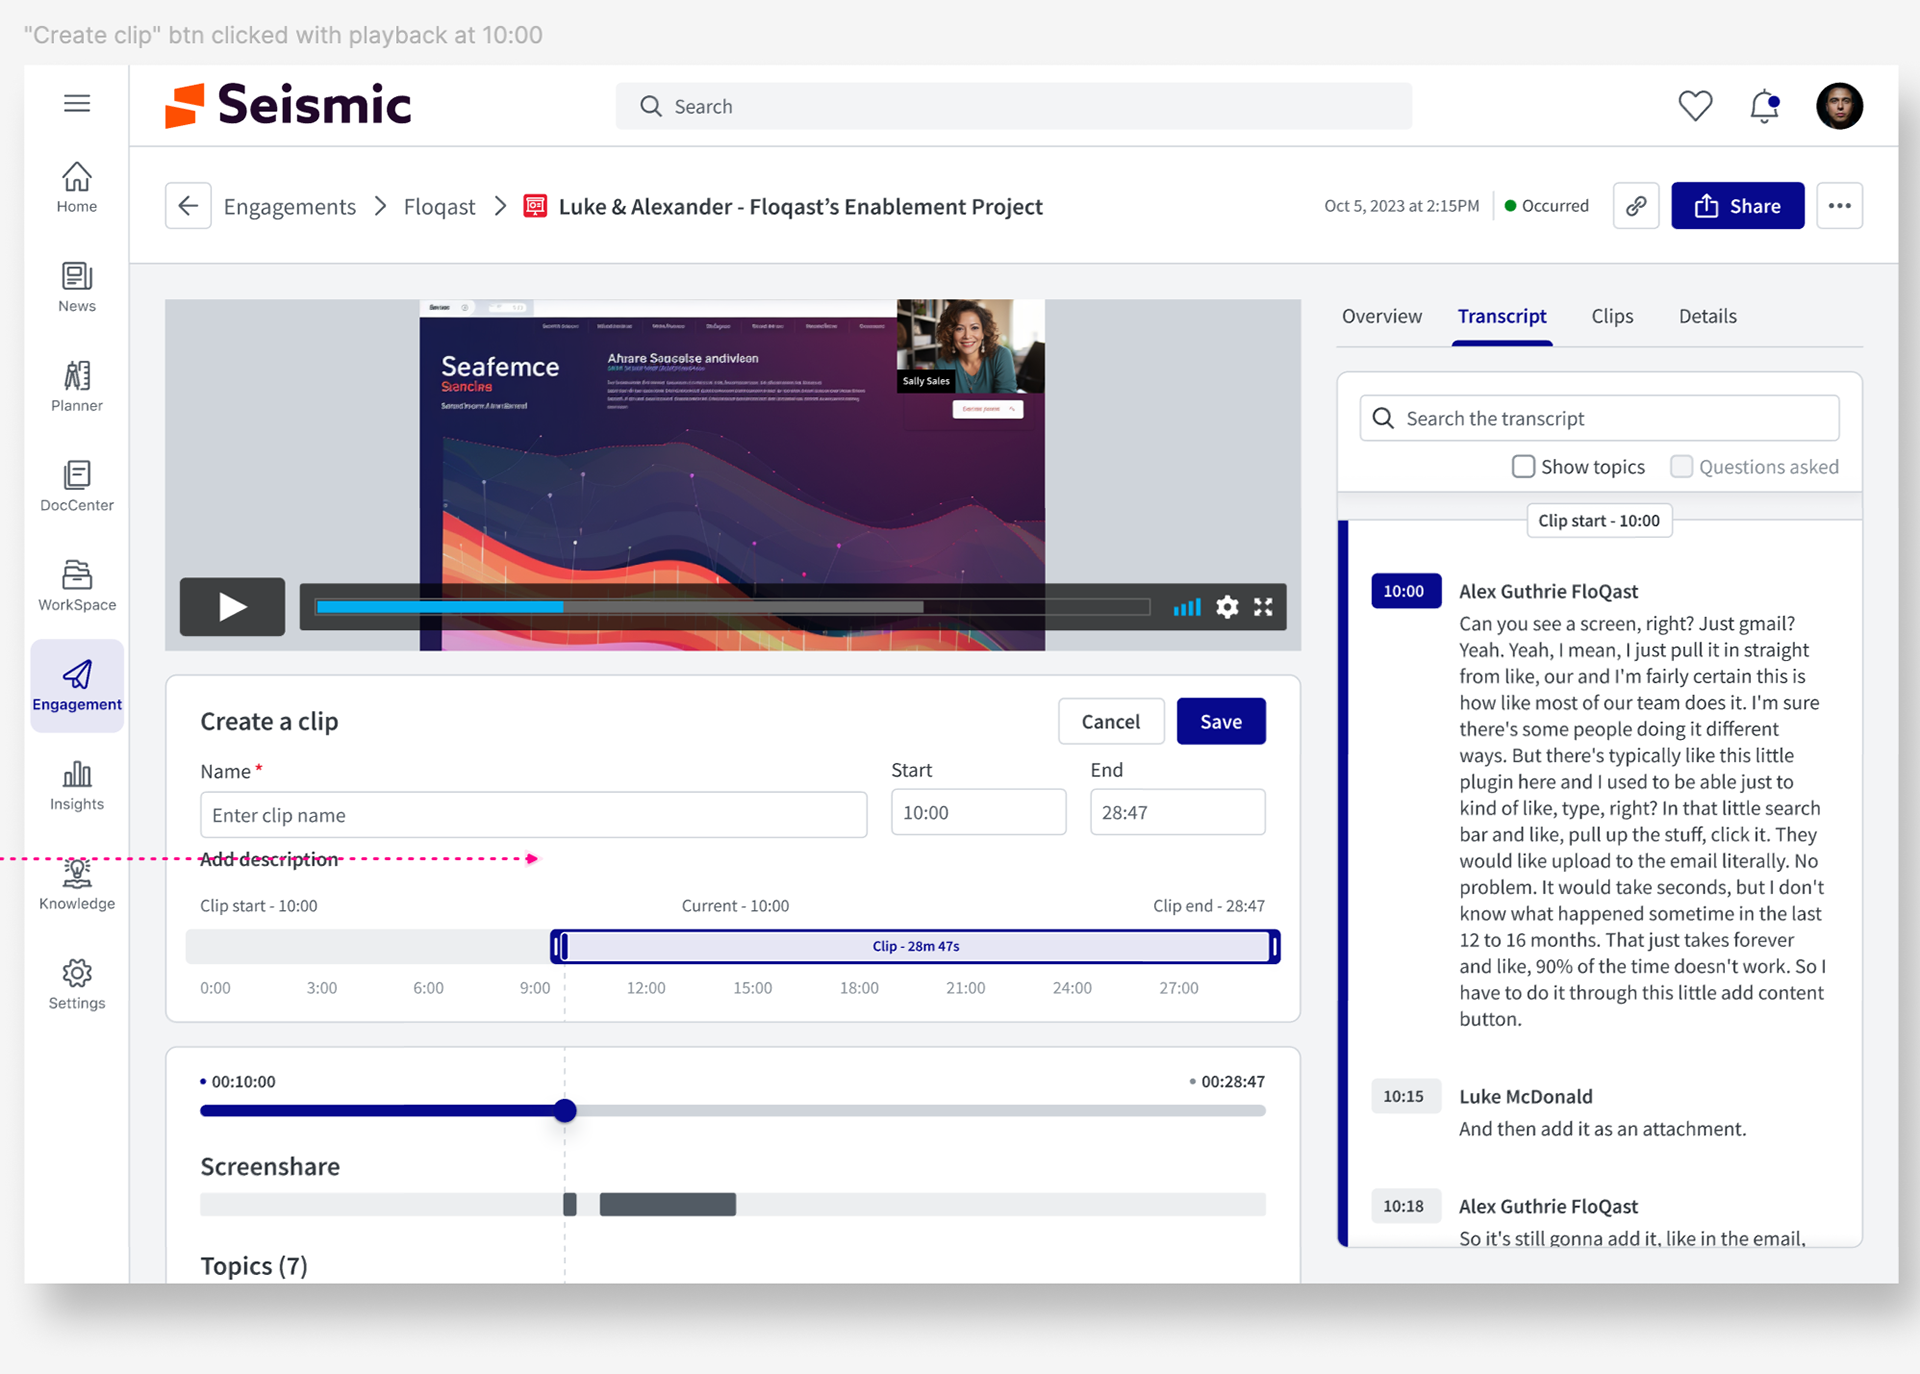
Task: Click the playback position slider knob
Action: tap(565, 1110)
